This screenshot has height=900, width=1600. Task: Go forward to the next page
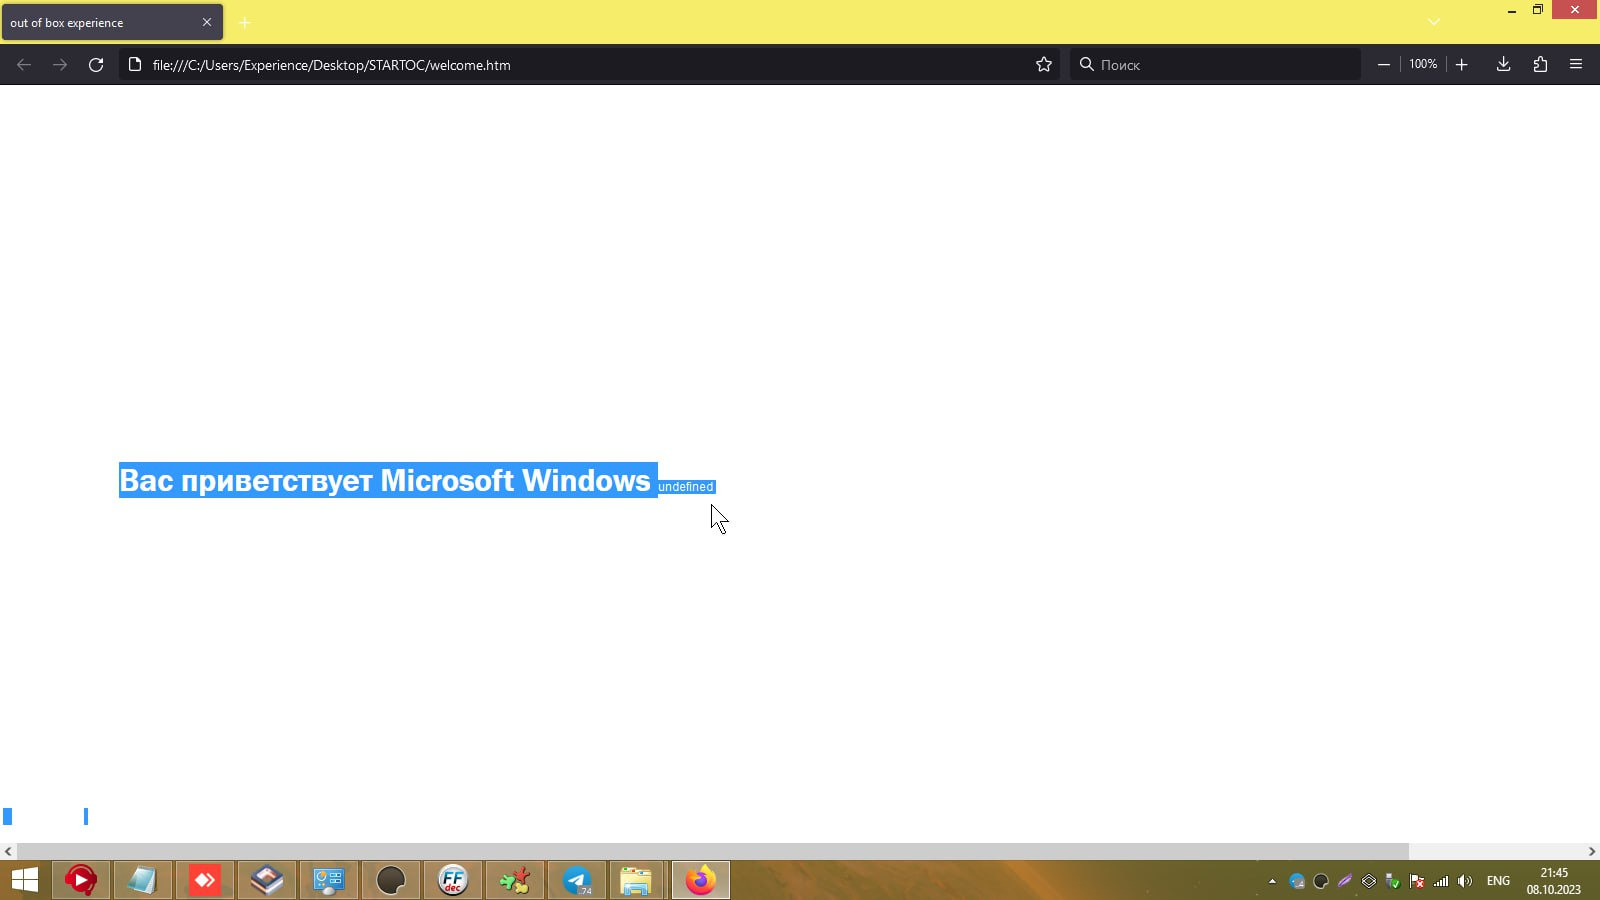point(60,65)
